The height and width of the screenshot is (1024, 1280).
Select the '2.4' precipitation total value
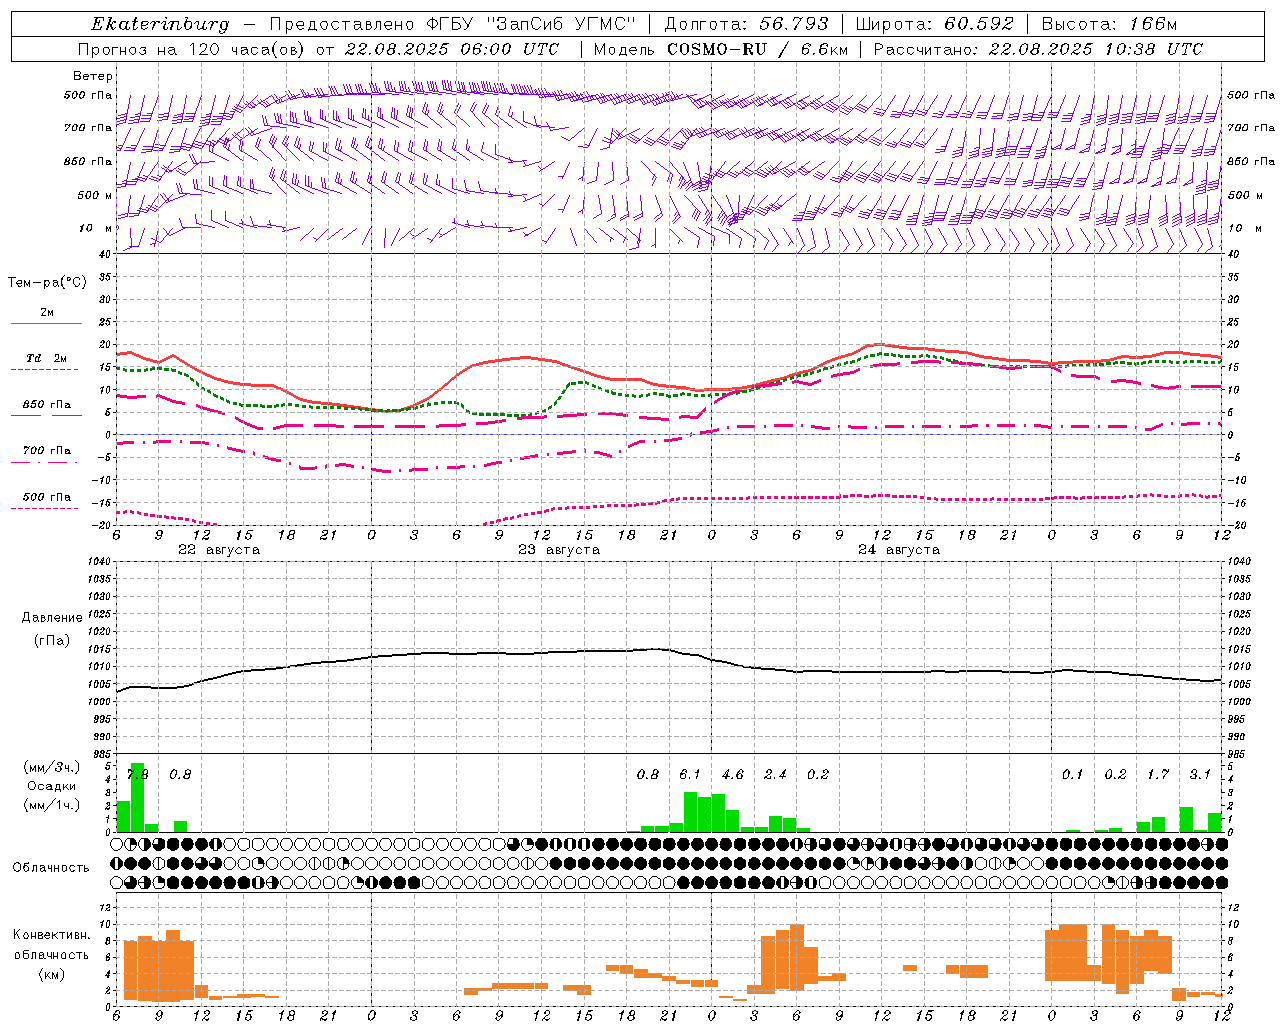(x=775, y=774)
